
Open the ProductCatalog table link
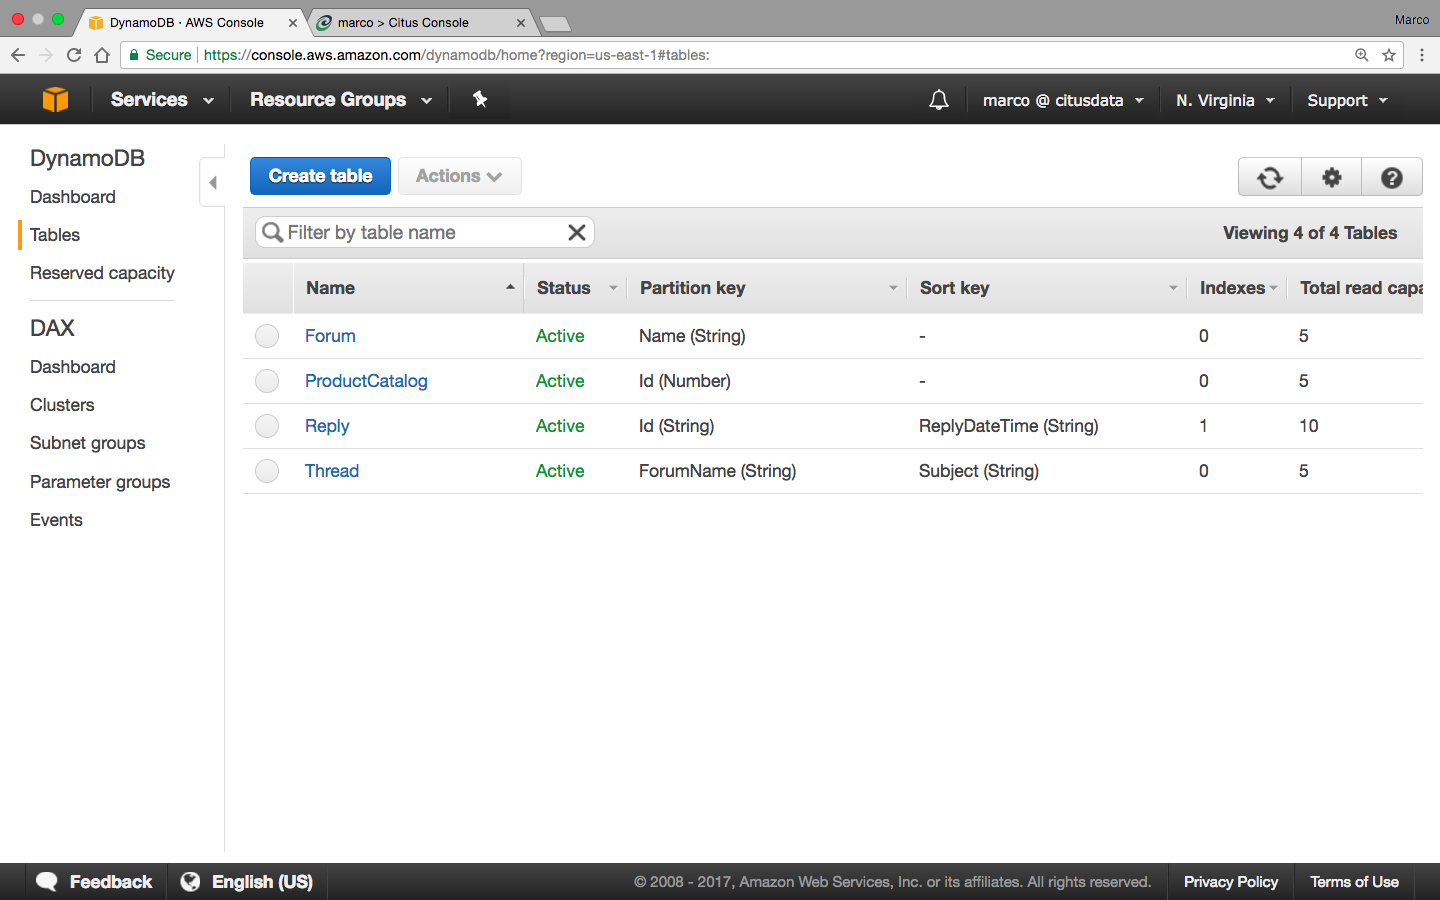(x=366, y=381)
